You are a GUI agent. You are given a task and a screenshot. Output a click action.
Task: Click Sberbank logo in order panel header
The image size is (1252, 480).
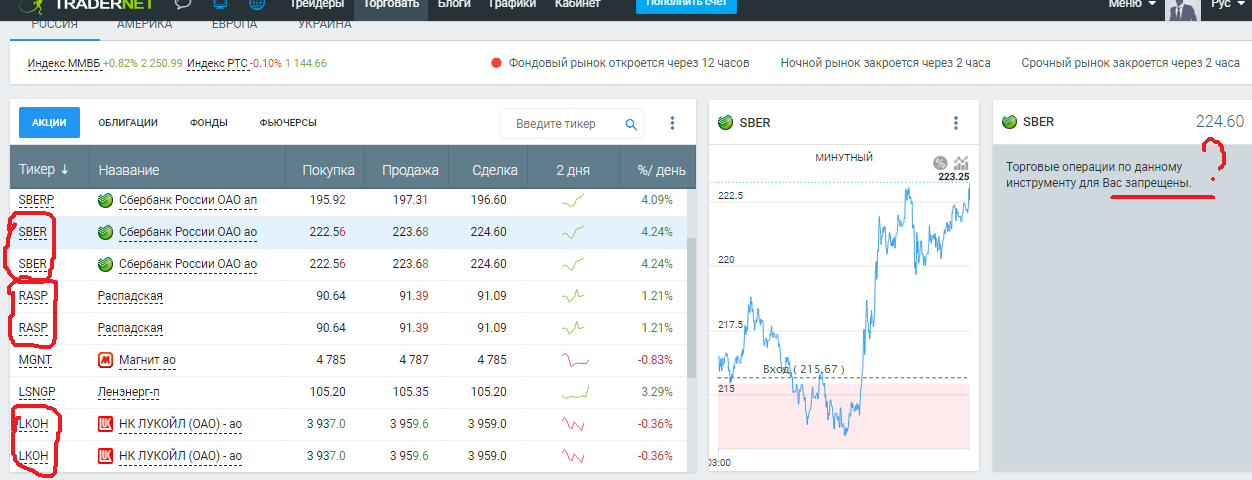1010,122
